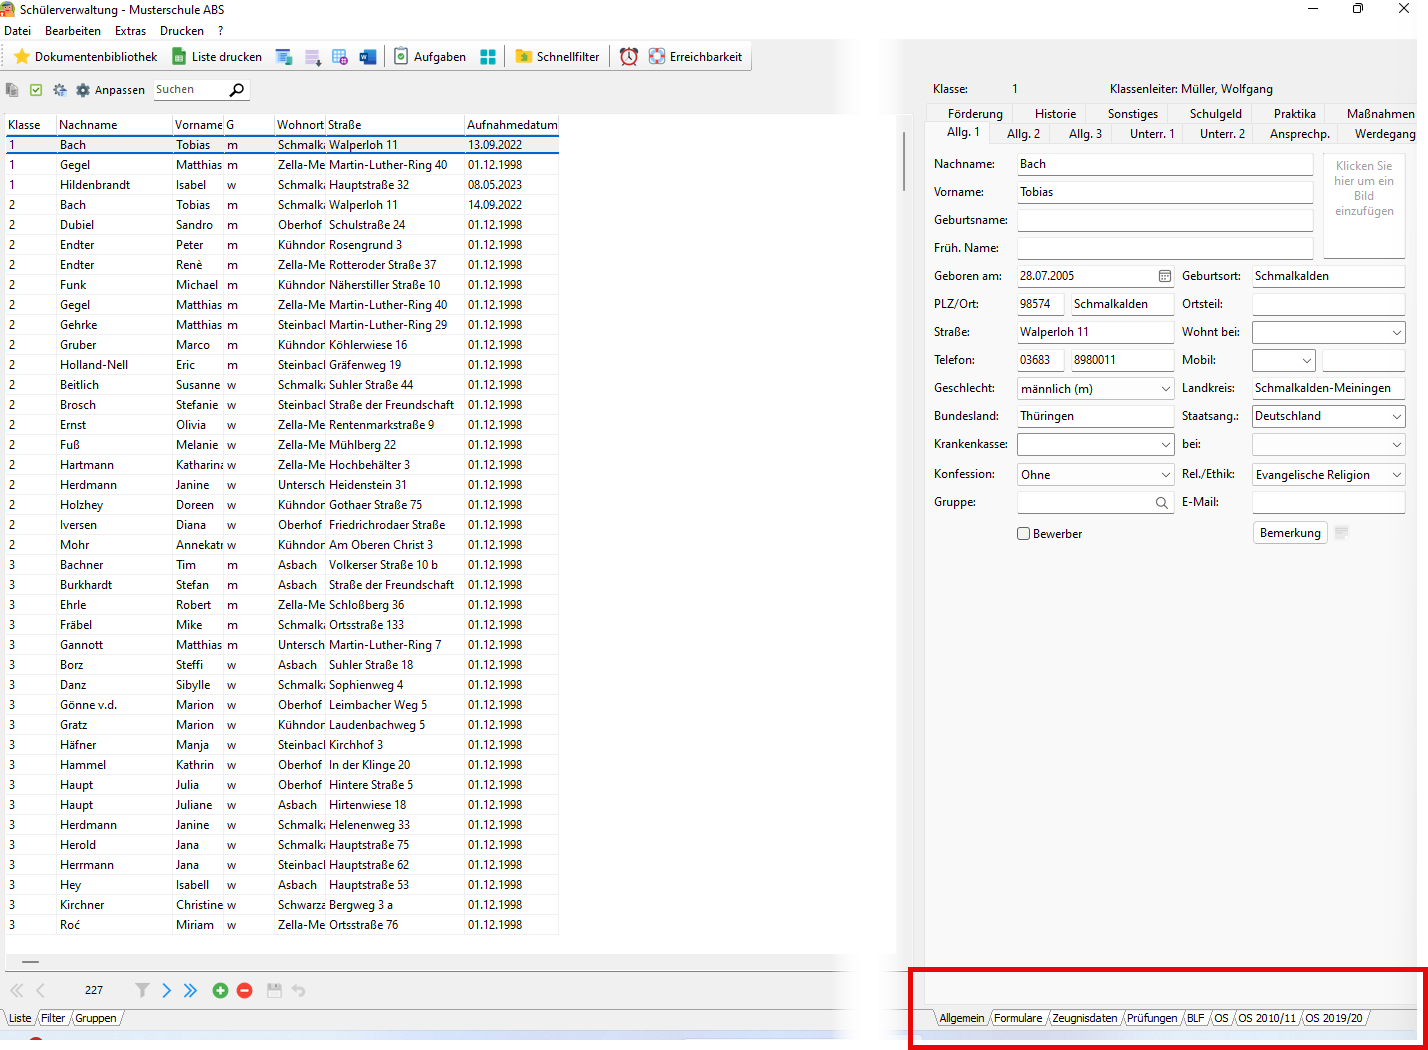Screen dimensions: 1428x1050
Task: Click the E-Mail input field
Action: 1328,503
